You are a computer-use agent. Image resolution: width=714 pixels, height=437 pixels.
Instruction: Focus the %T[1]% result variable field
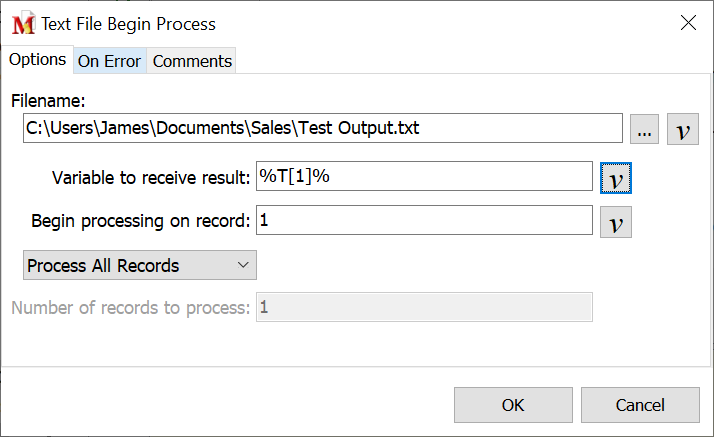point(424,176)
